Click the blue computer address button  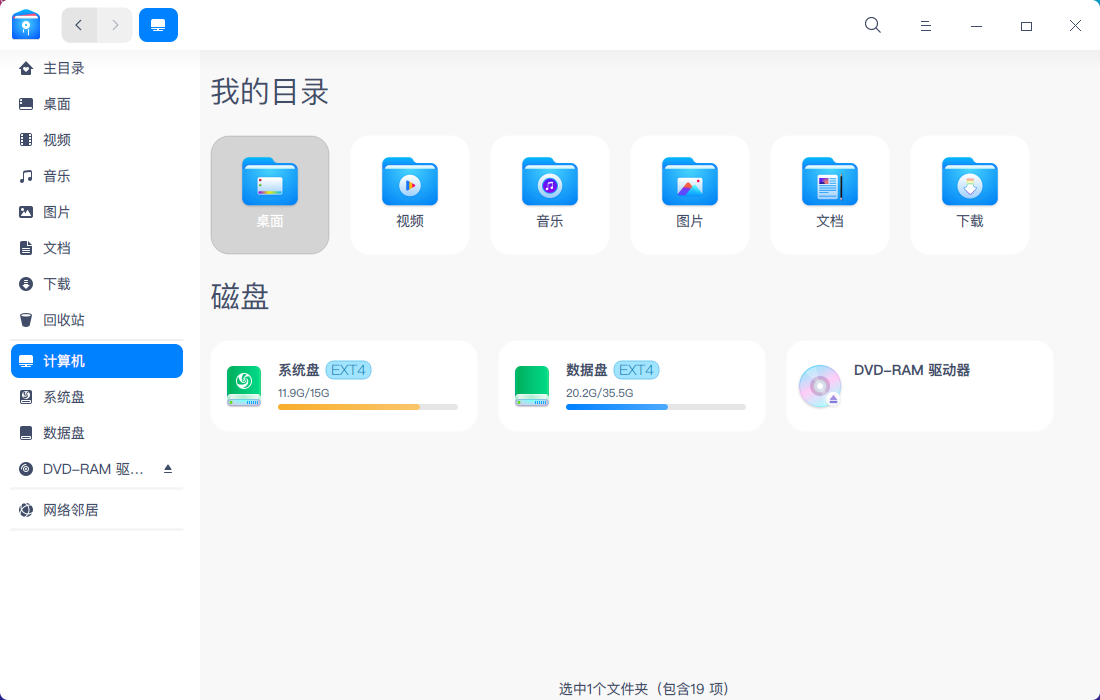pyautogui.click(x=159, y=25)
